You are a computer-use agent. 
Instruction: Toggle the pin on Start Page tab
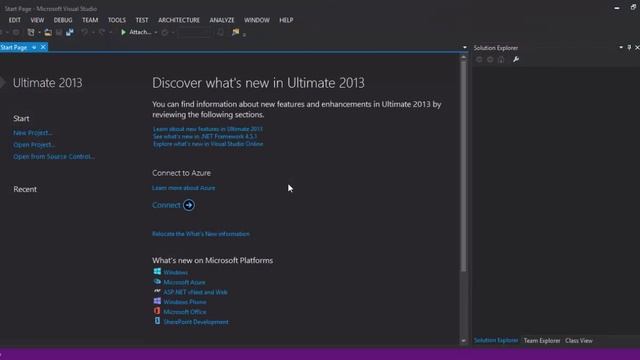tap(34, 47)
